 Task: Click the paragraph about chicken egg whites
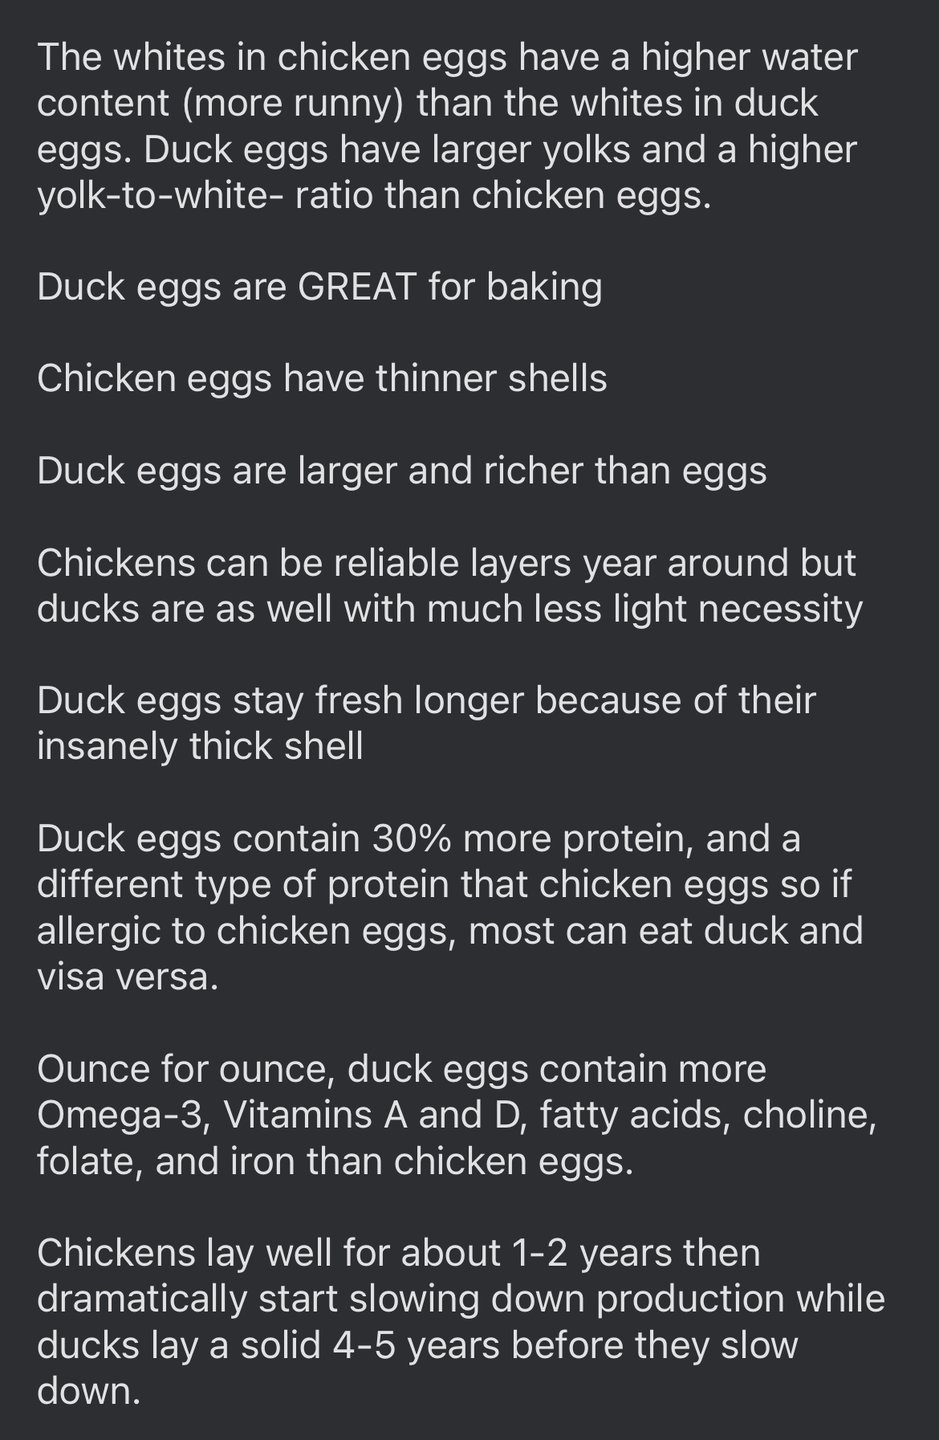pos(448,127)
